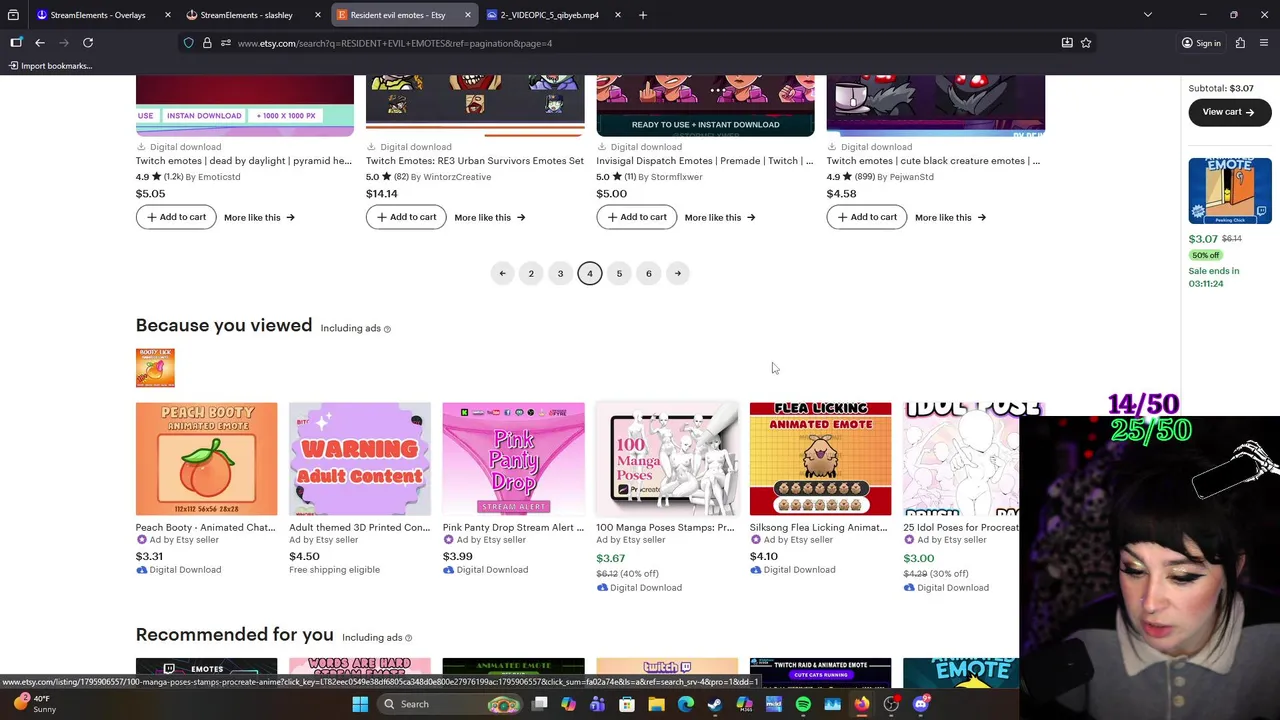1280x720 pixels.
Task: Click Twitch Emotes: RE3 Urban Survivors title
Action: click(x=475, y=161)
